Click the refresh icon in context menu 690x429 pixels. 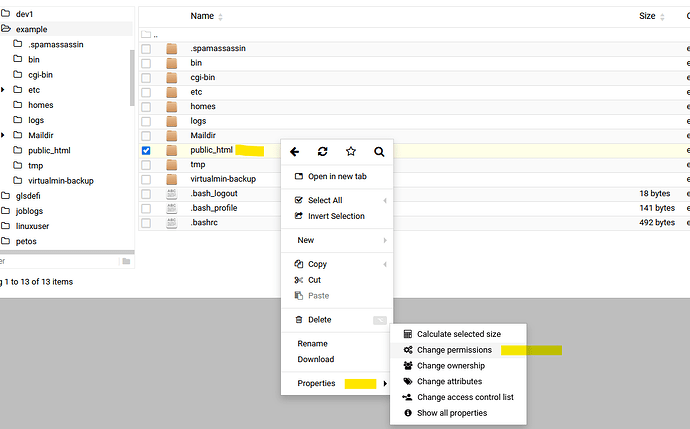coord(322,152)
